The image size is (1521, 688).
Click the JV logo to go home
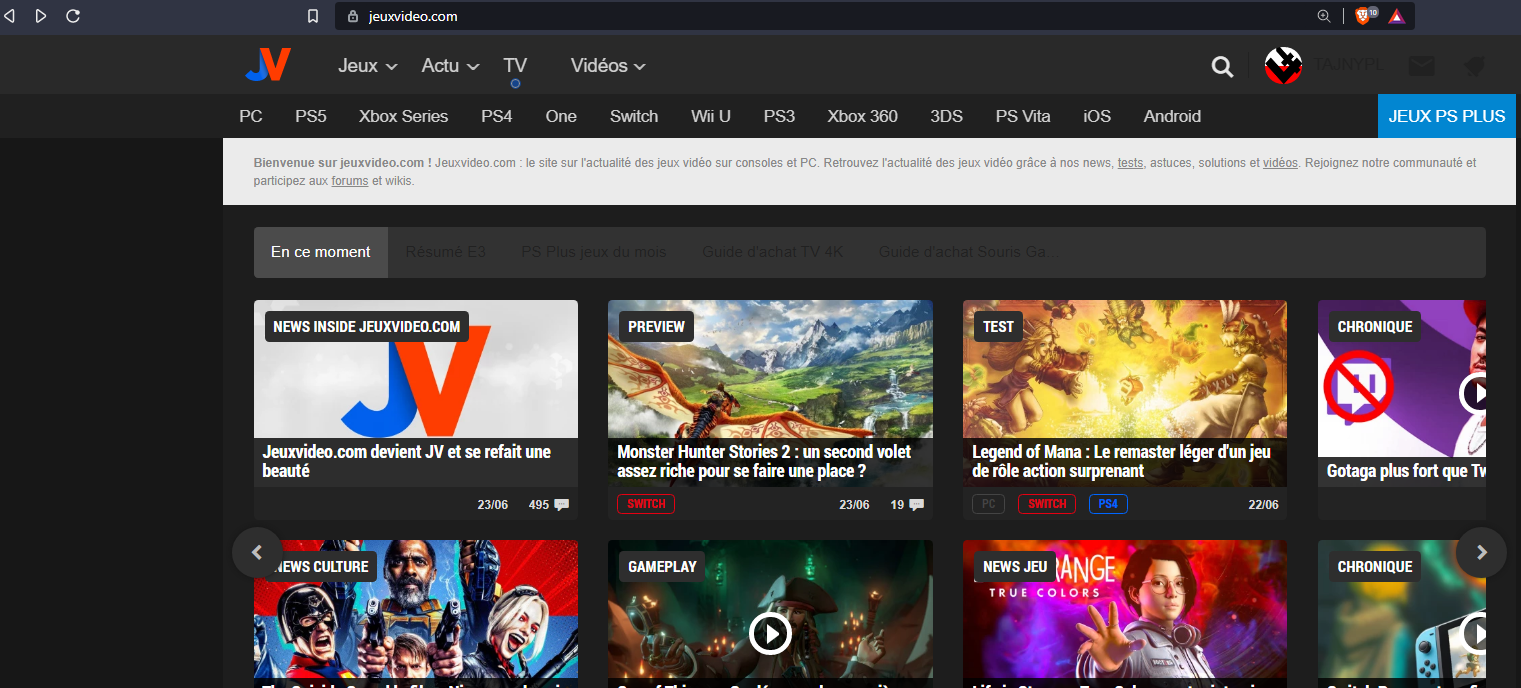pos(268,65)
